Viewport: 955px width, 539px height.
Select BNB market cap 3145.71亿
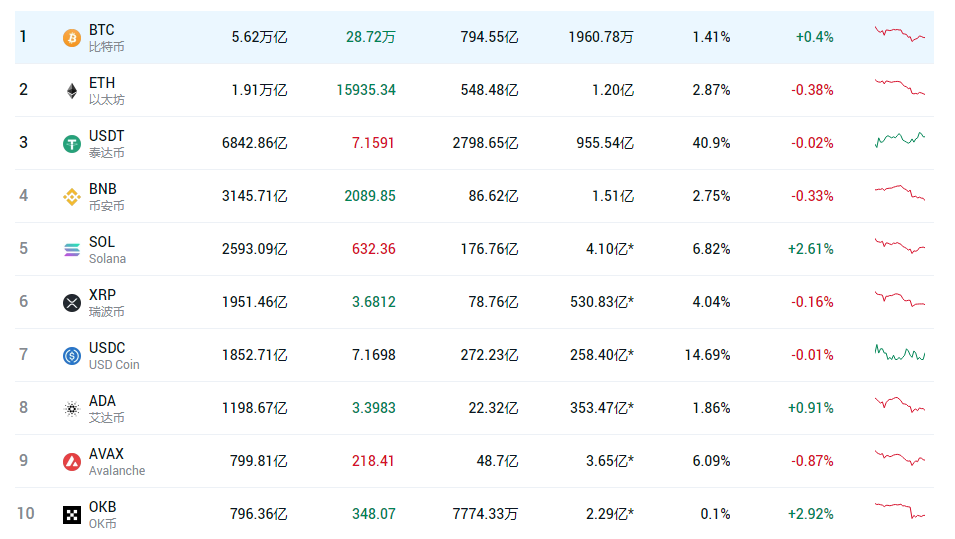coord(255,196)
